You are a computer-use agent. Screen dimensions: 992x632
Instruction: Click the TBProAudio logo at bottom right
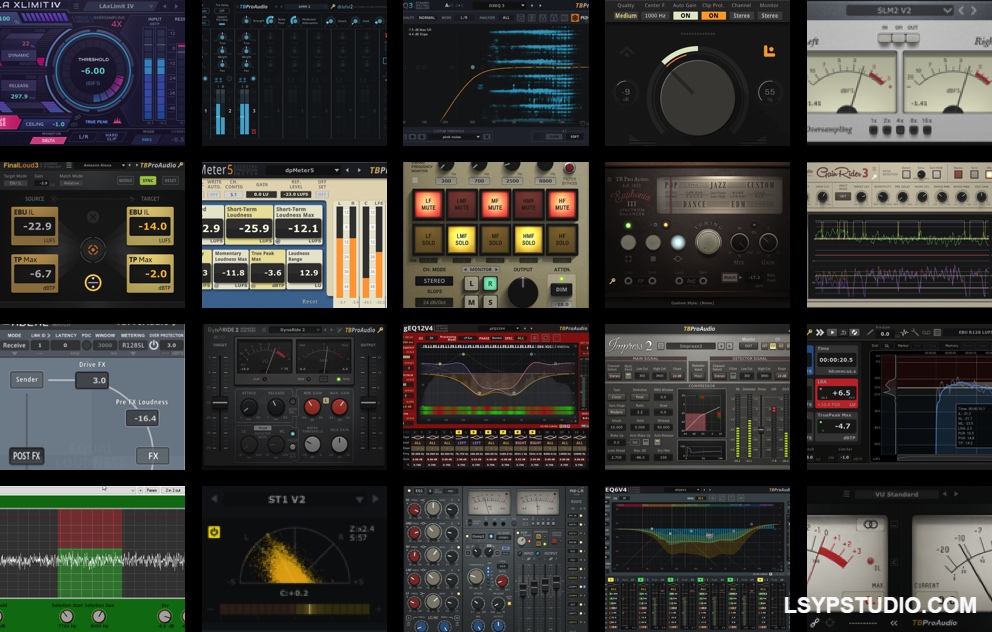pyautogui.click(x=935, y=623)
